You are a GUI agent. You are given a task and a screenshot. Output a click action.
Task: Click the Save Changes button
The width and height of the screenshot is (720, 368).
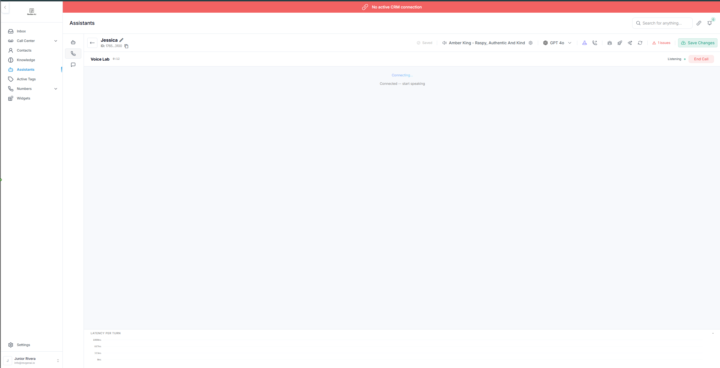[x=698, y=43]
